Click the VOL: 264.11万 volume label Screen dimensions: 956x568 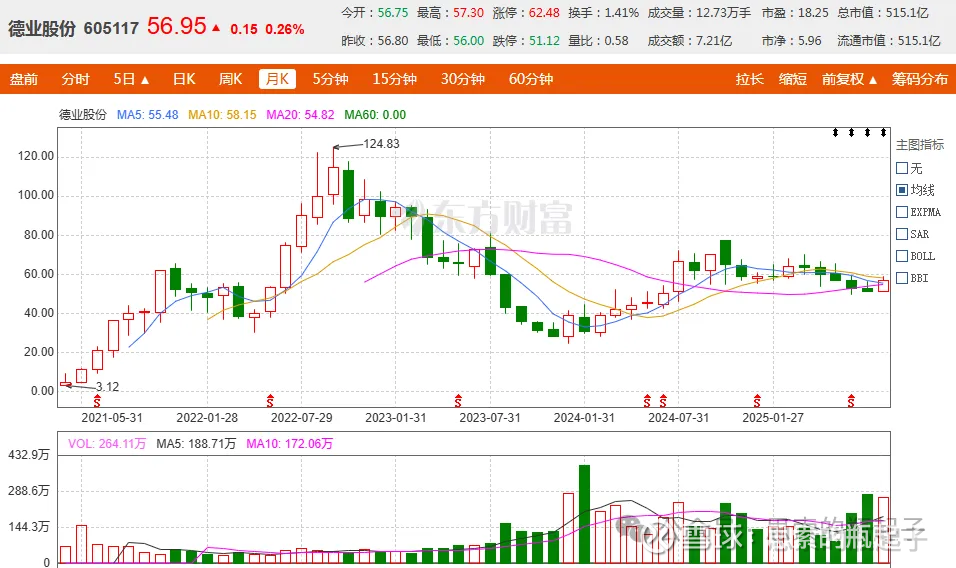pyautogui.click(x=107, y=444)
